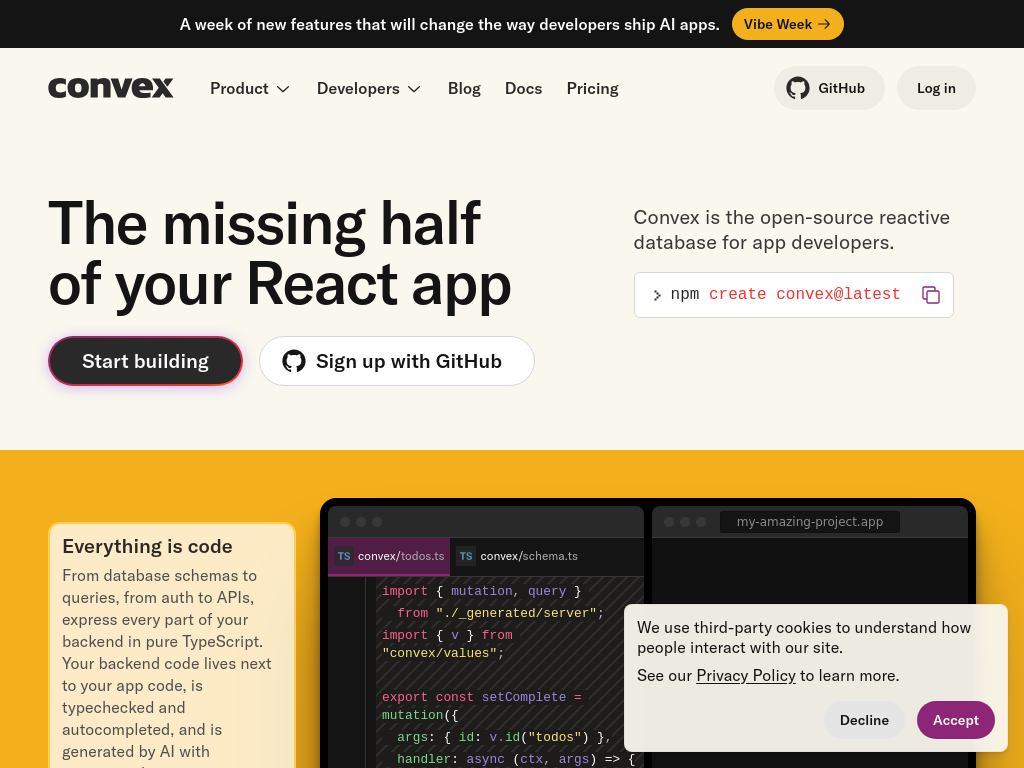Copy the npm create command
The height and width of the screenshot is (768, 1024).
tap(930, 295)
